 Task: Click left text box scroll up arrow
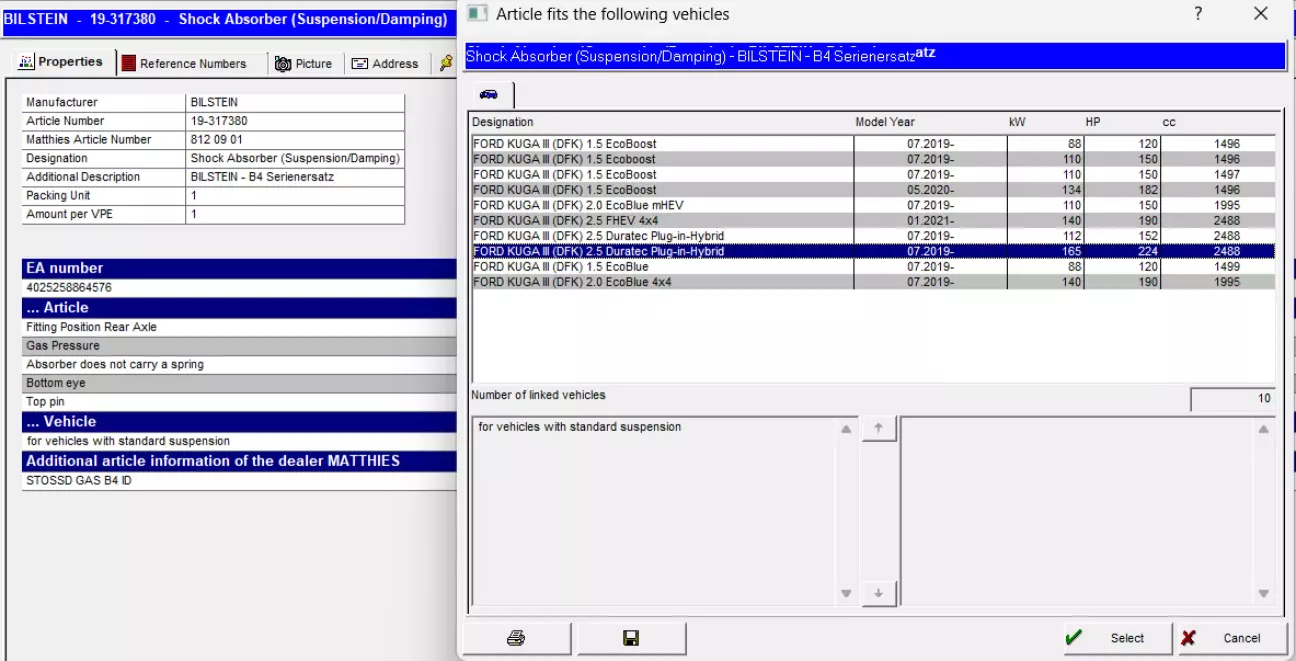[x=846, y=429]
